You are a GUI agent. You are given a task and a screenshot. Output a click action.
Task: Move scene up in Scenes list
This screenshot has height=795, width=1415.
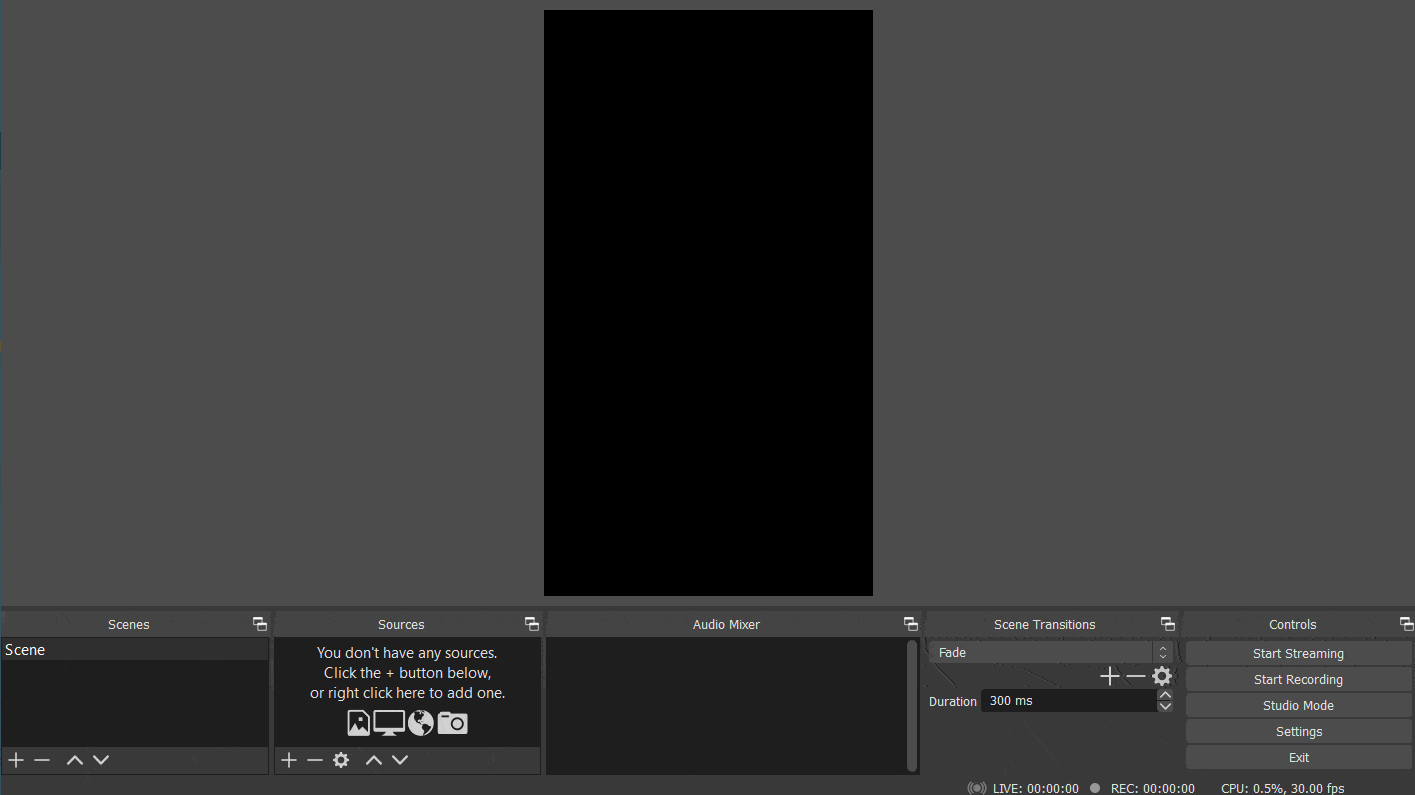pos(75,760)
